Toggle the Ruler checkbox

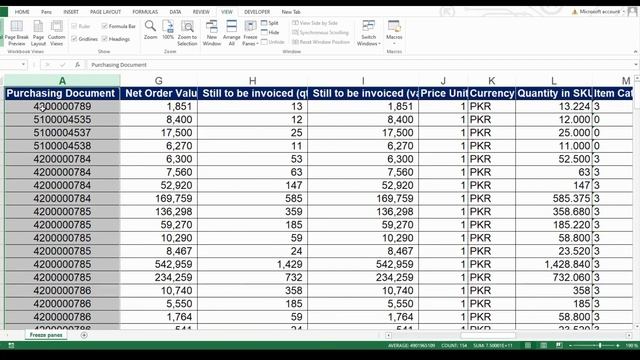click(x=74, y=26)
